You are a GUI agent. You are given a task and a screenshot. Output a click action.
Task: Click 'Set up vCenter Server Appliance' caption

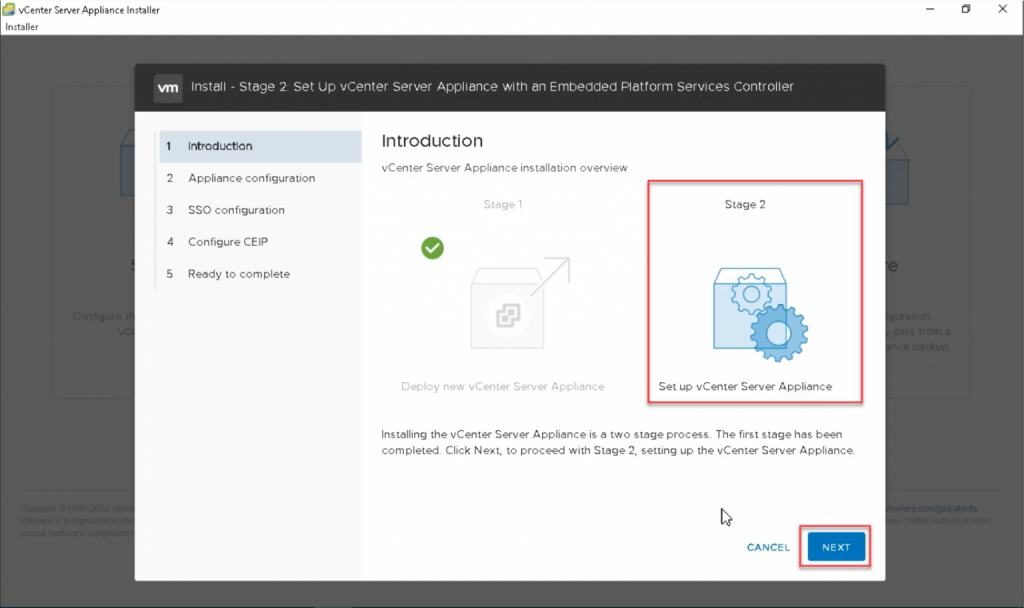tap(745, 387)
